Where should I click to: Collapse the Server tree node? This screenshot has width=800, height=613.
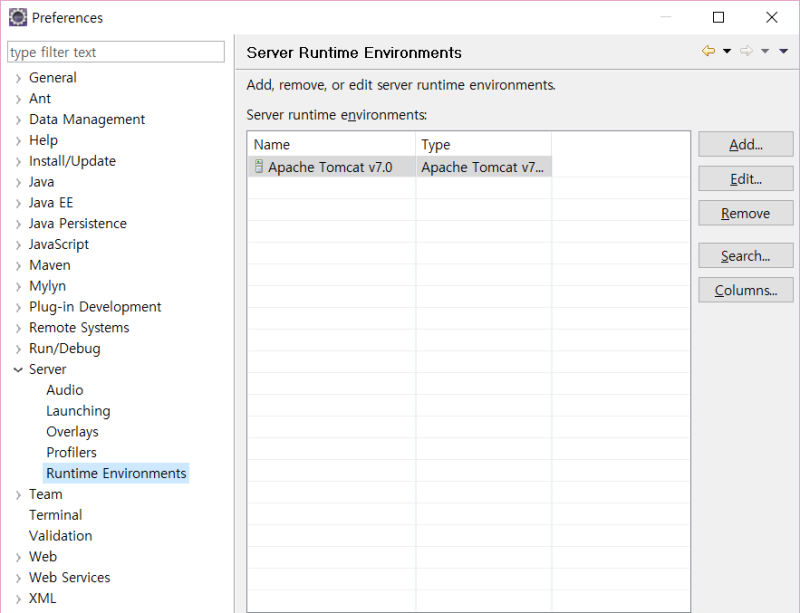pyautogui.click(x=18, y=370)
